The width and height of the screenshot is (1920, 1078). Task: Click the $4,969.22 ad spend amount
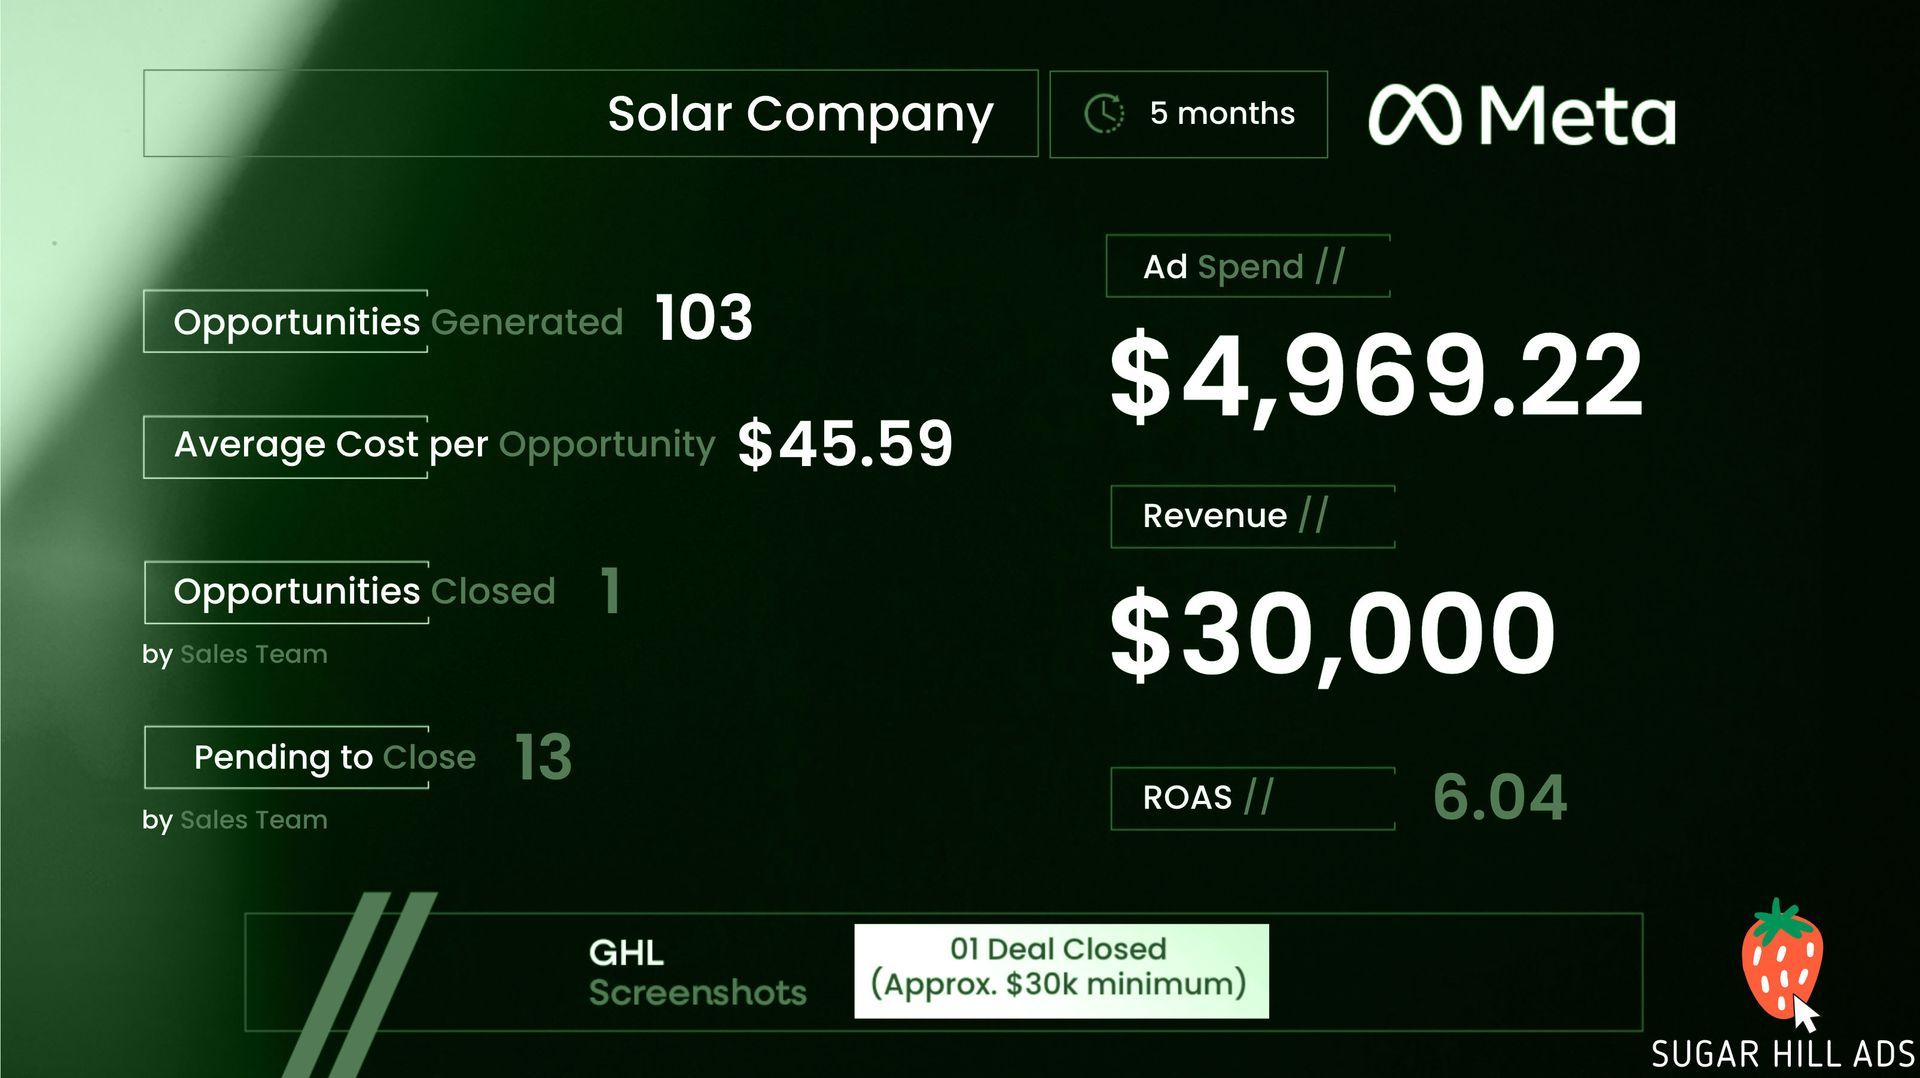click(1376, 376)
